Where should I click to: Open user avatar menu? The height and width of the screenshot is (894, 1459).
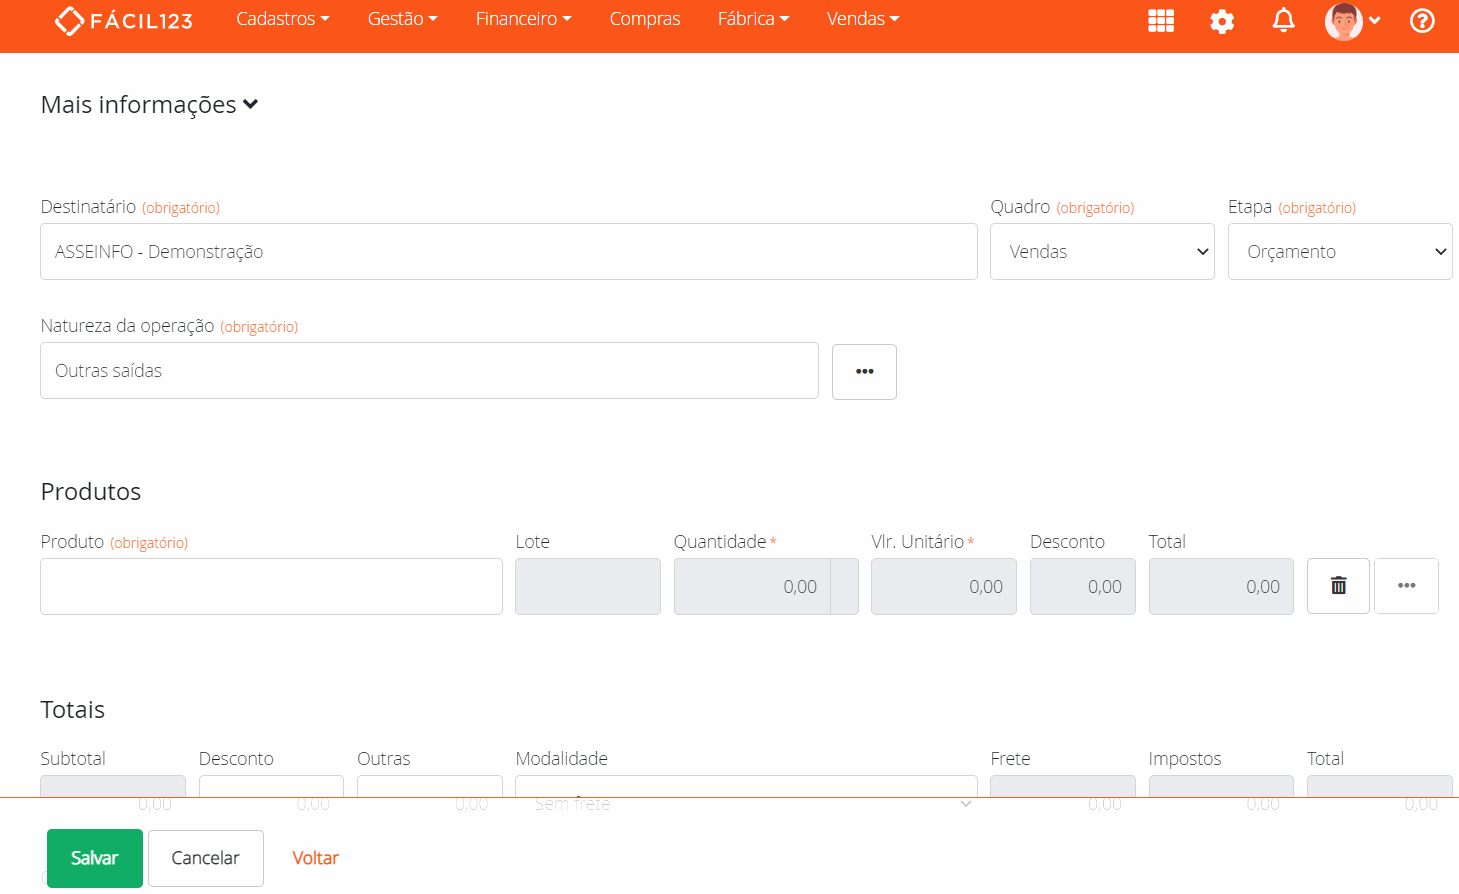1352,21
